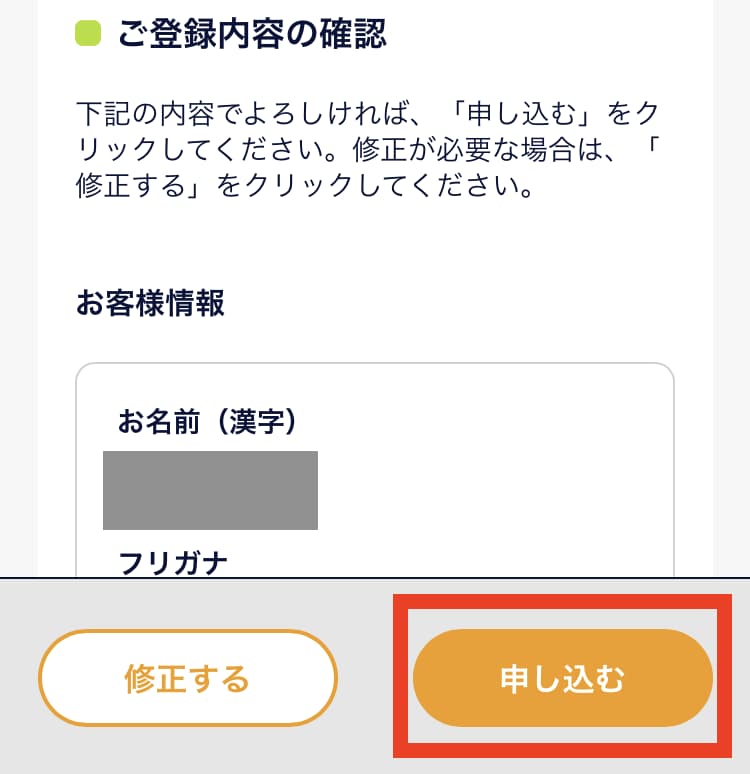Click blank white space above お客様情報
Screen dimensions: 750x774
[375, 242]
